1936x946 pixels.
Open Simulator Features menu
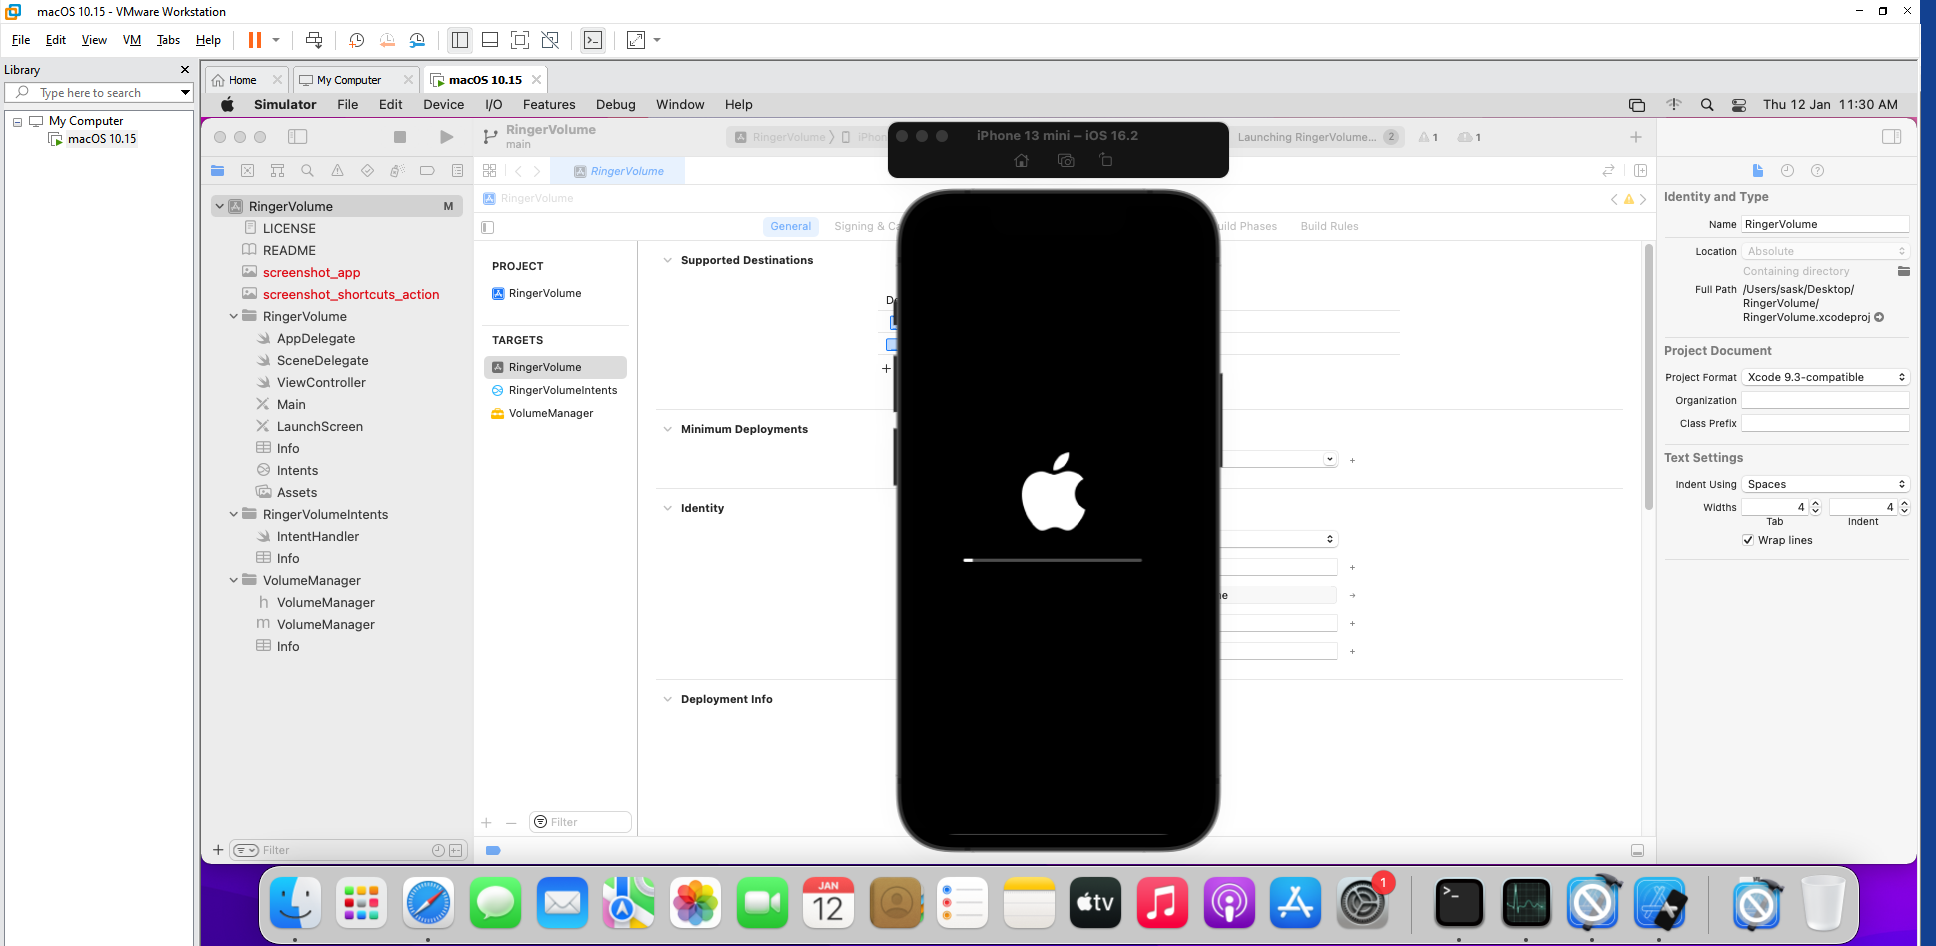(549, 105)
